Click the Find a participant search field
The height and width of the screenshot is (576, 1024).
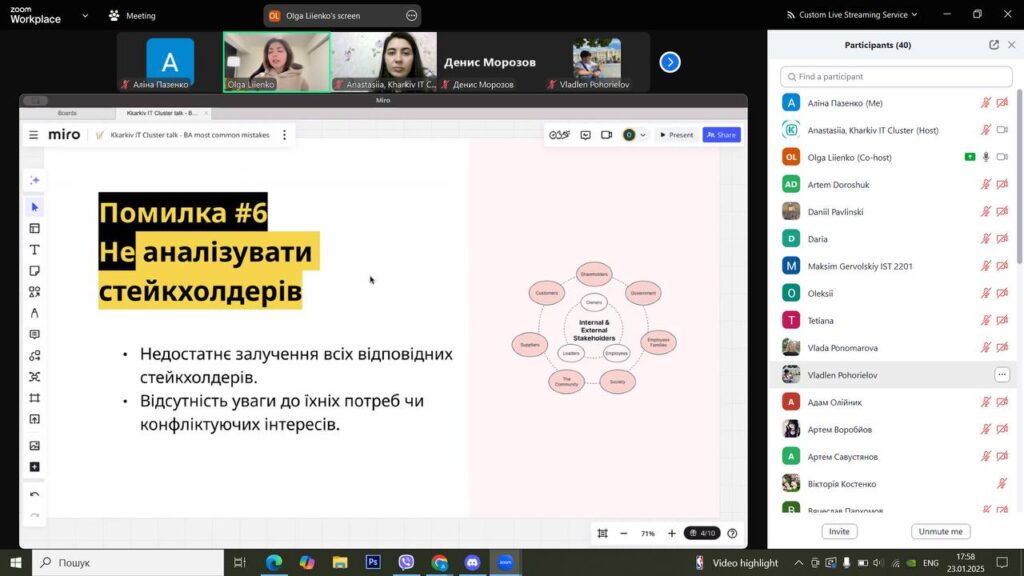coord(896,76)
